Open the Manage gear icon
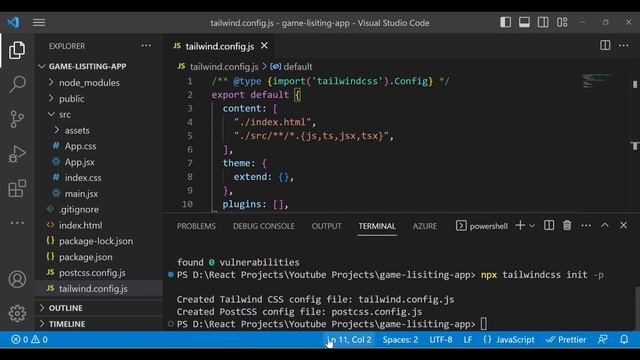The image size is (640, 360). 17,313
